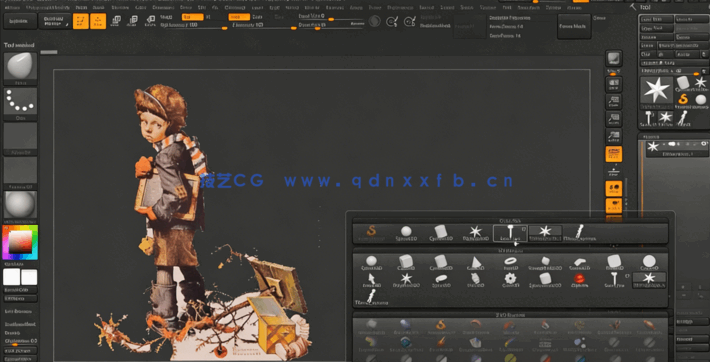710x362 pixels.
Task: Toggle the orange Draw mode button
Action: click(x=98, y=21)
